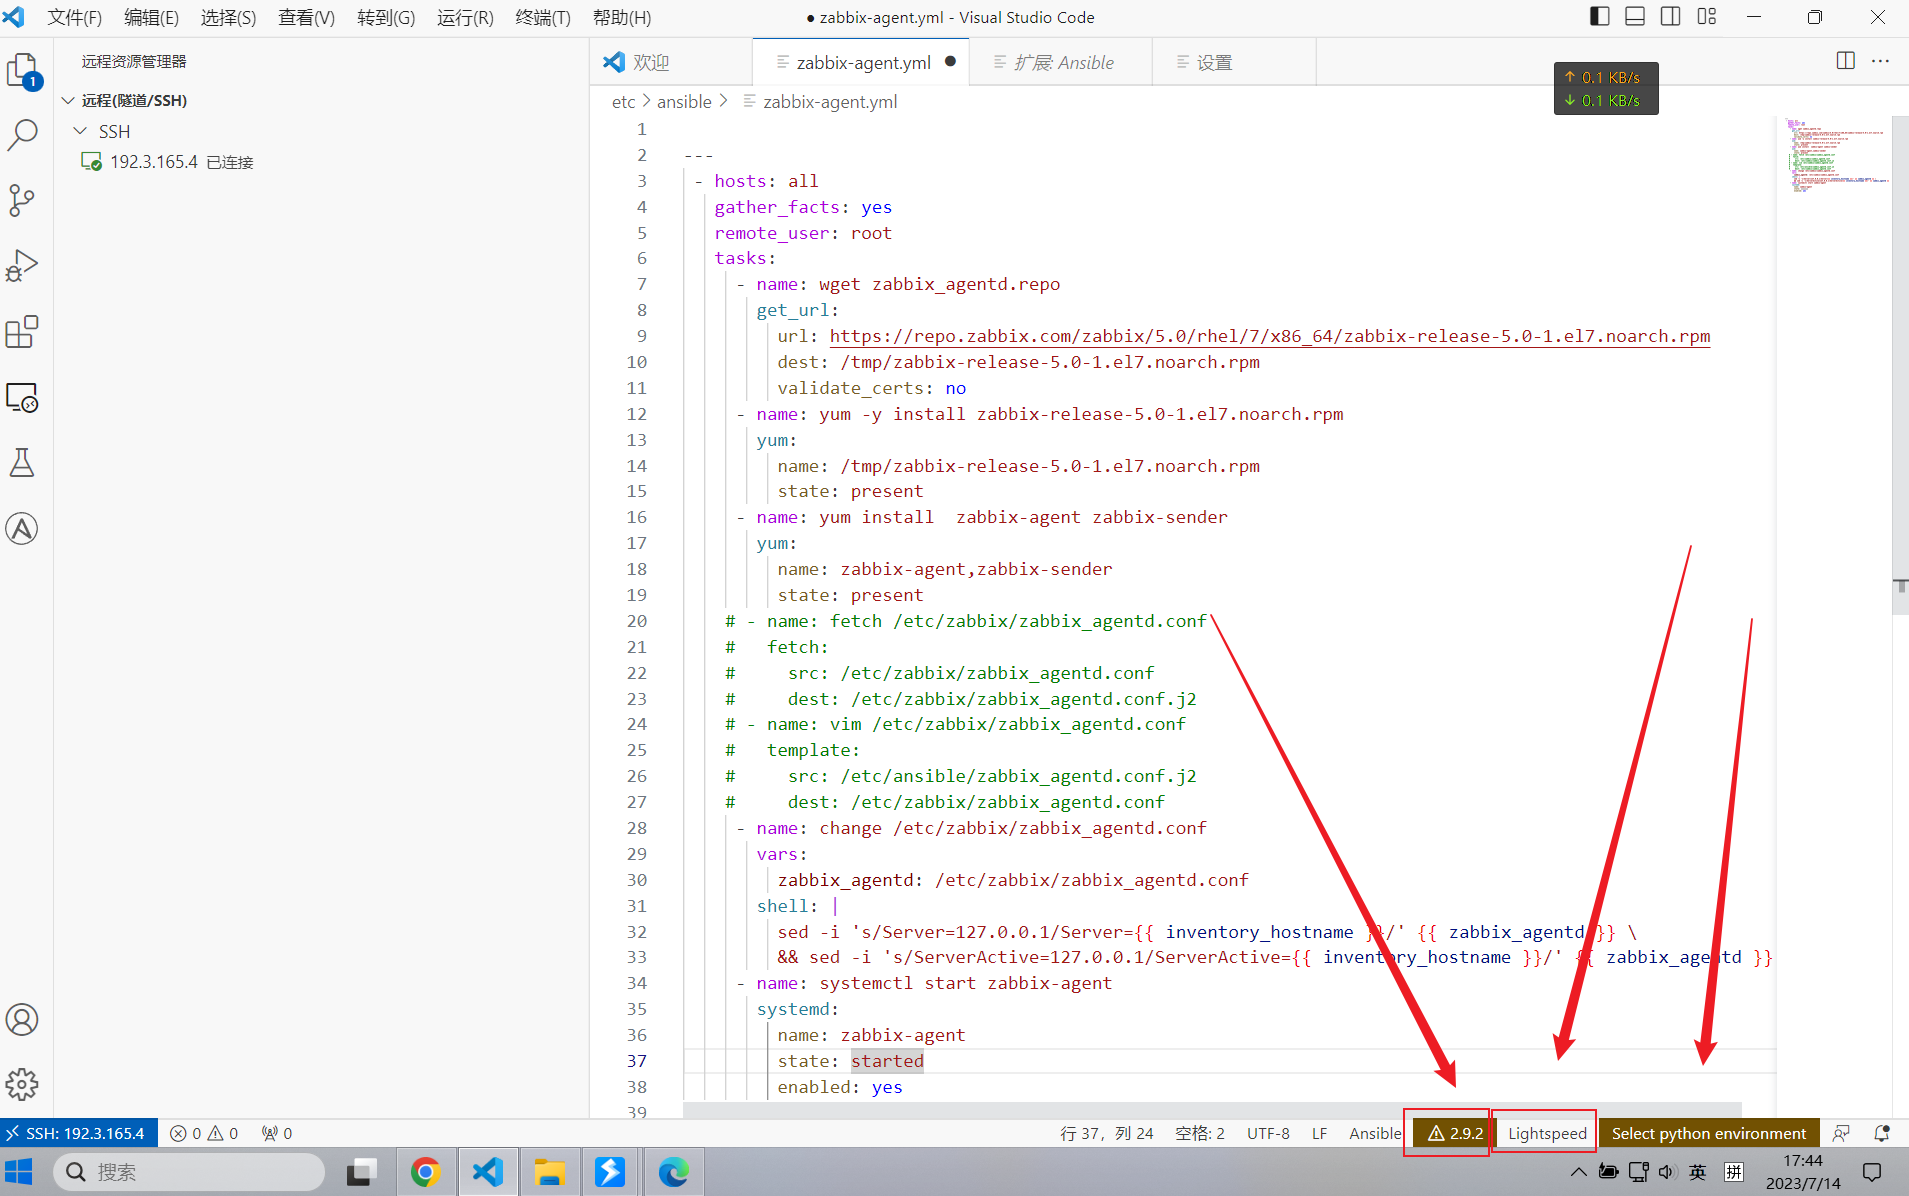The height and width of the screenshot is (1196, 1909).
Task: Change the LF end of line sequence
Action: [1319, 1133]
